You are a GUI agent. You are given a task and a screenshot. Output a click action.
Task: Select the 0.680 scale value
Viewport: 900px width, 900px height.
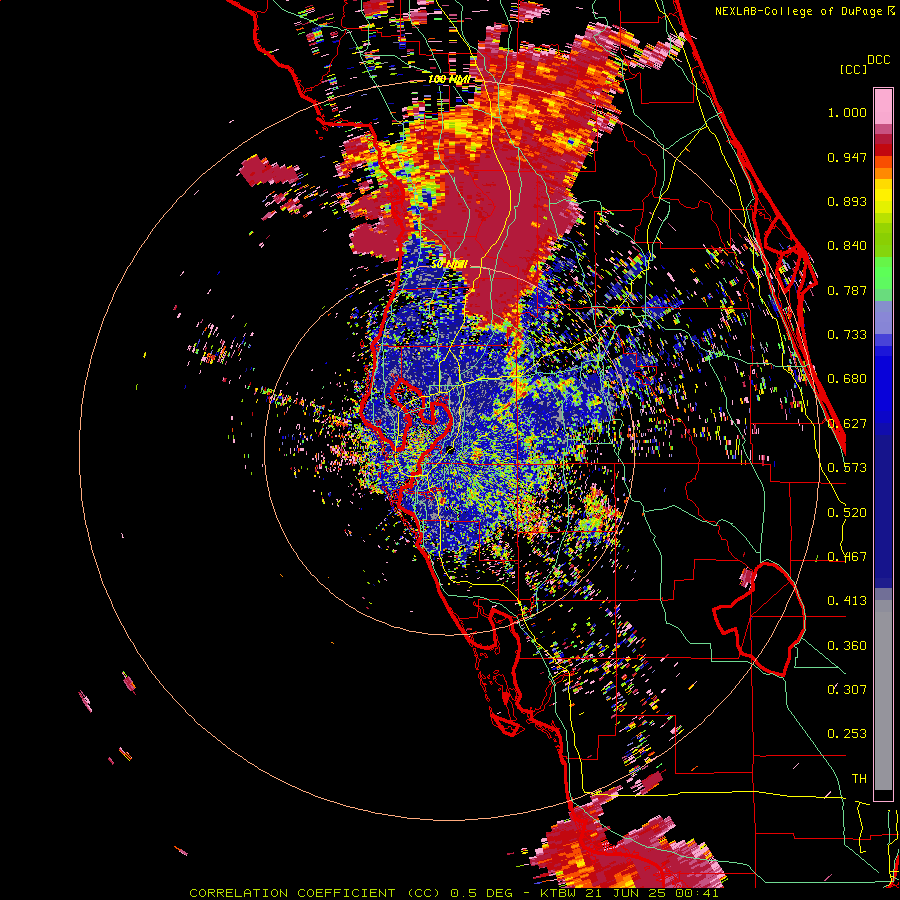coord(847,379)
